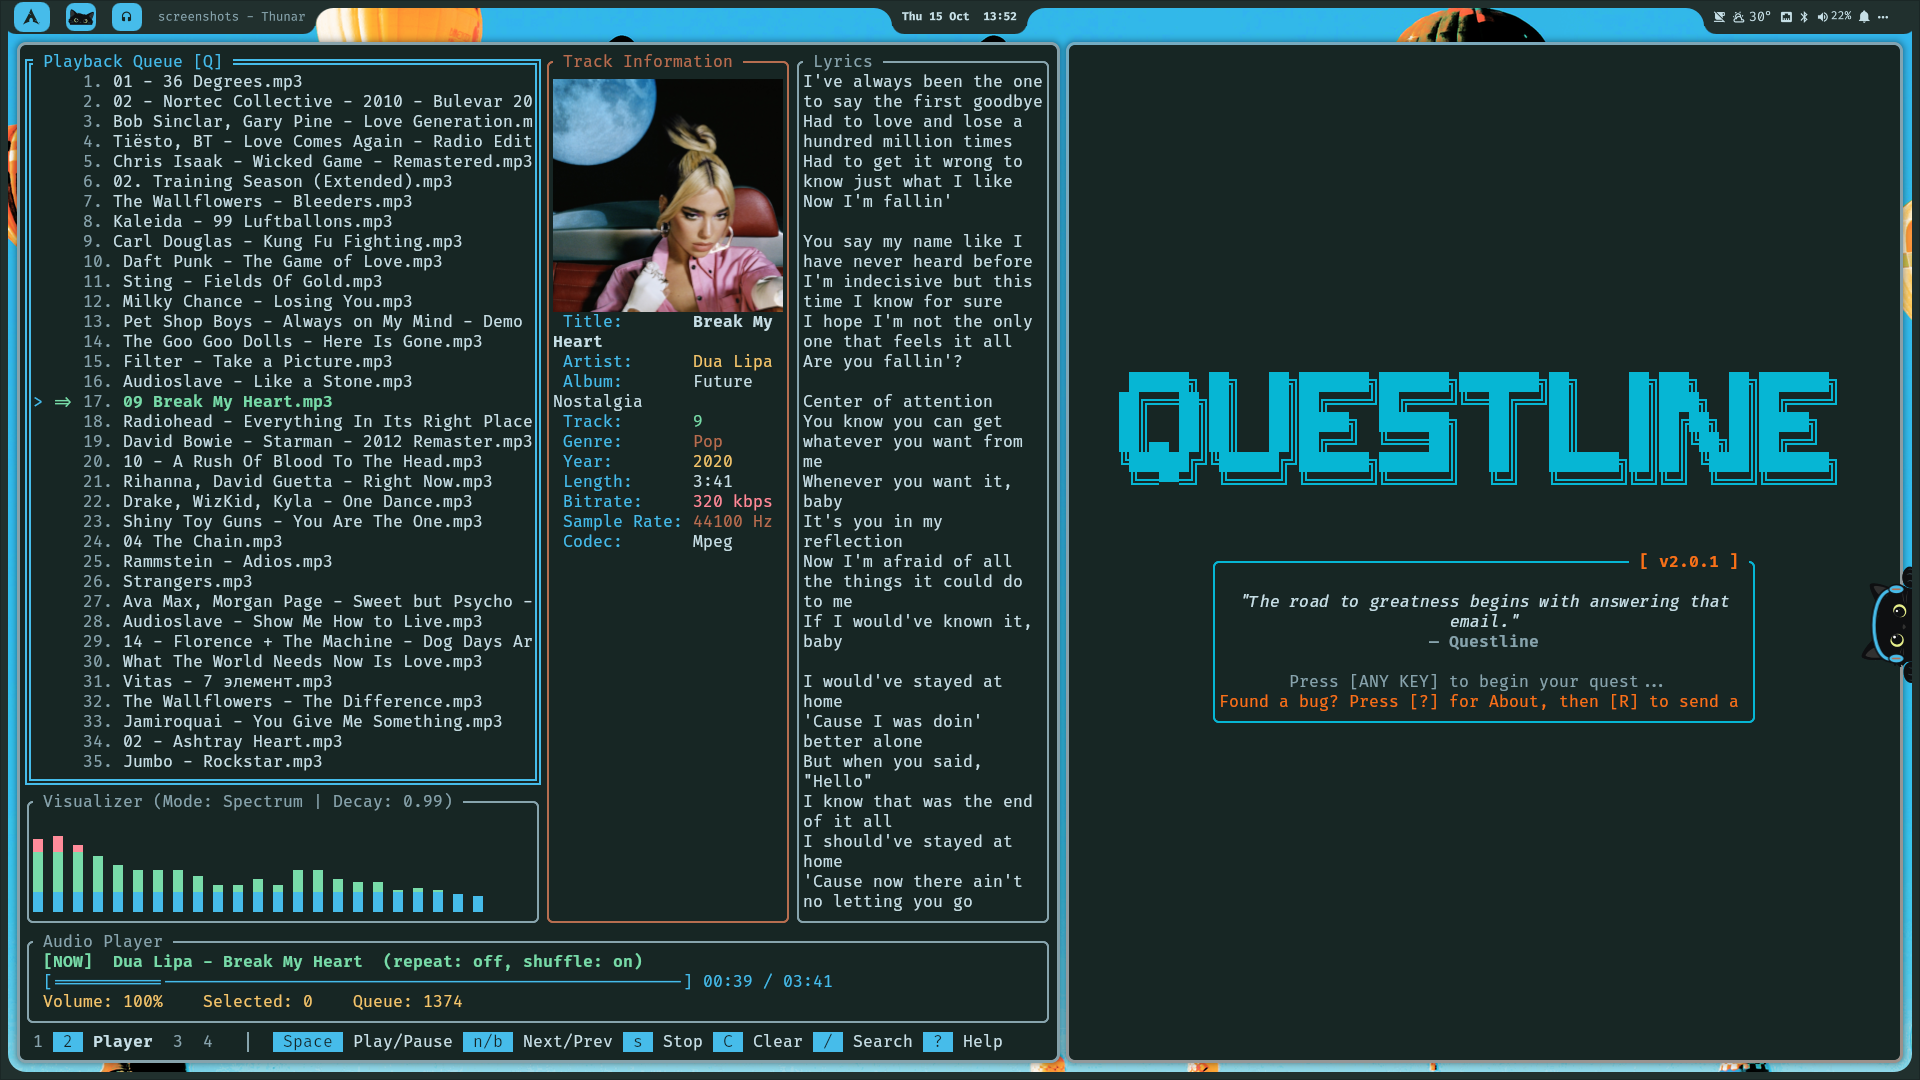Select 'Jumbo - Rockstar.mp3' in queue
The image size is (1920, 1080).
285,761
